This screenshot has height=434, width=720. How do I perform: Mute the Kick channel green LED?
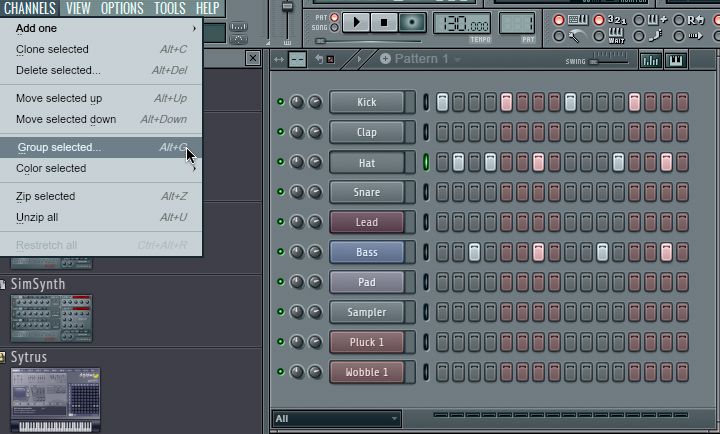(281, 101)
